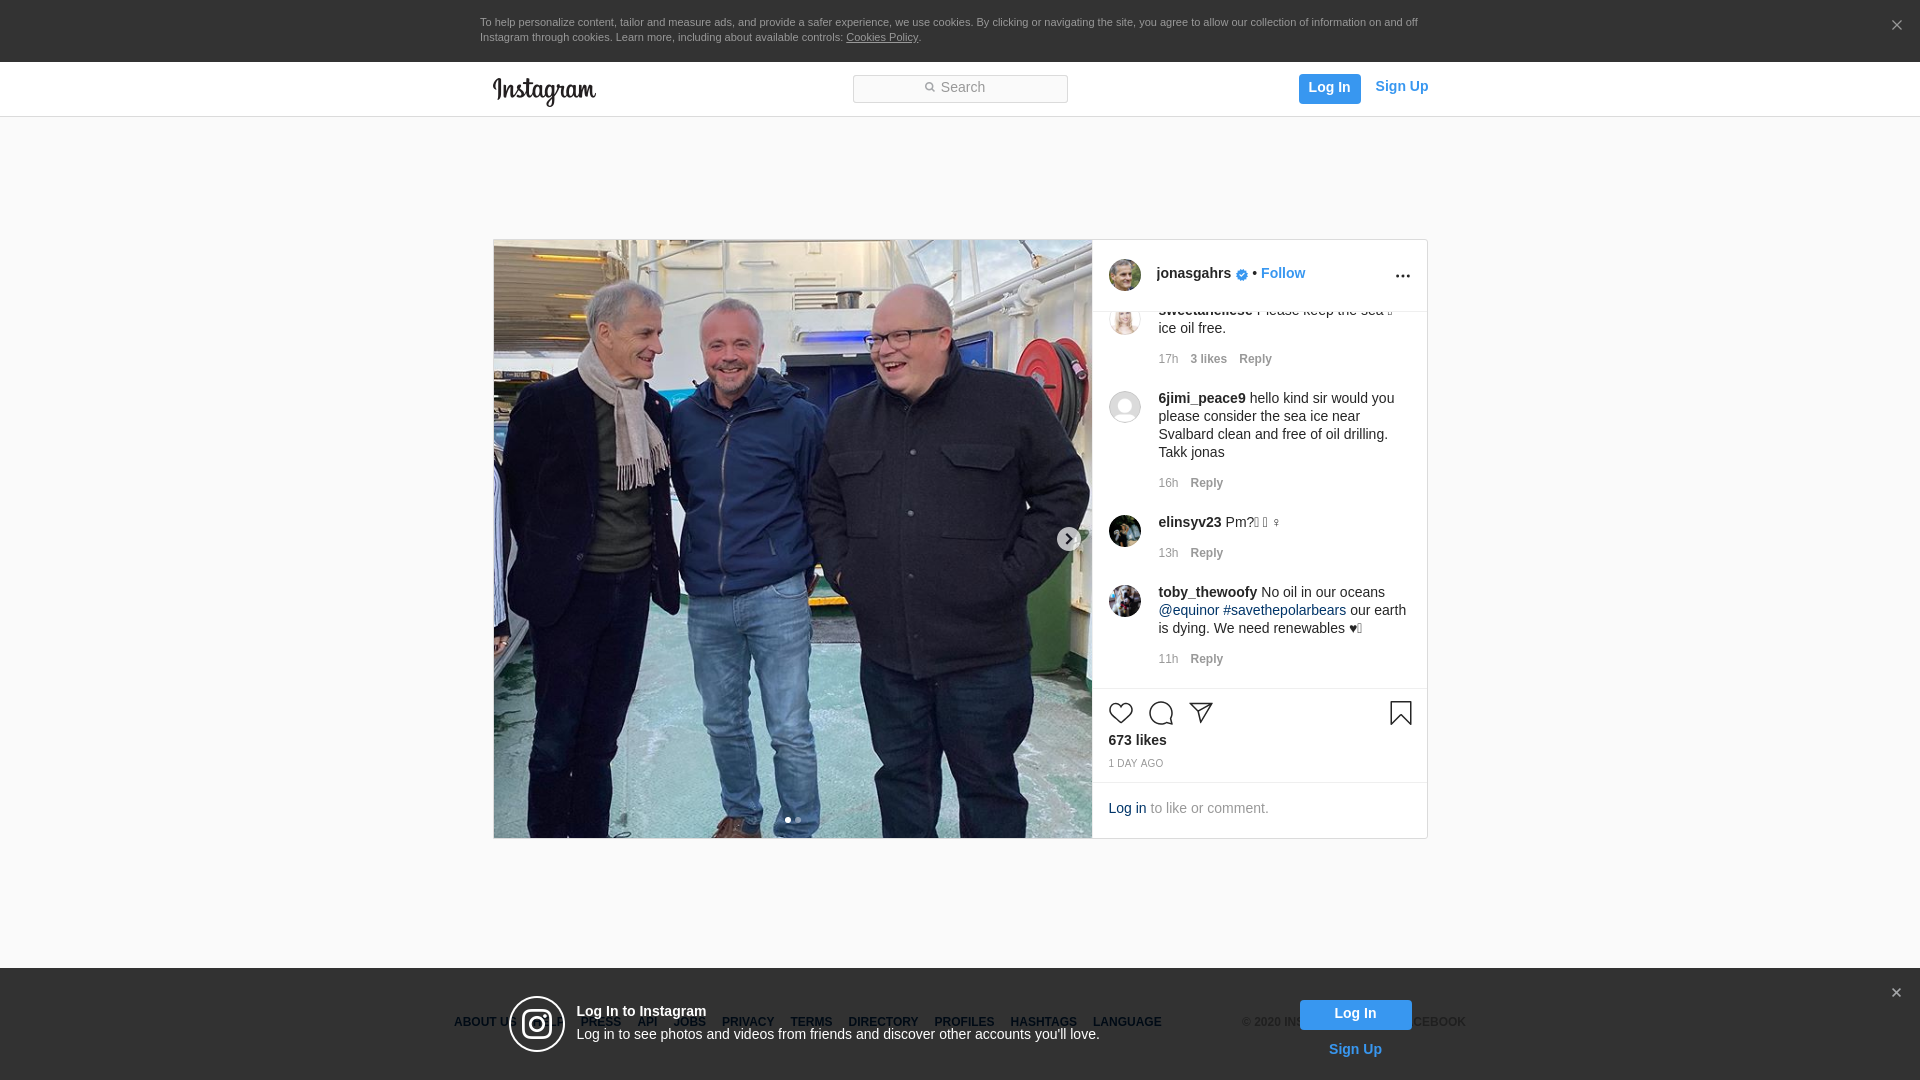The image size is (1920, 1080).
Task: Open comments with the speech bubble icon
Action: [1160, 713]
